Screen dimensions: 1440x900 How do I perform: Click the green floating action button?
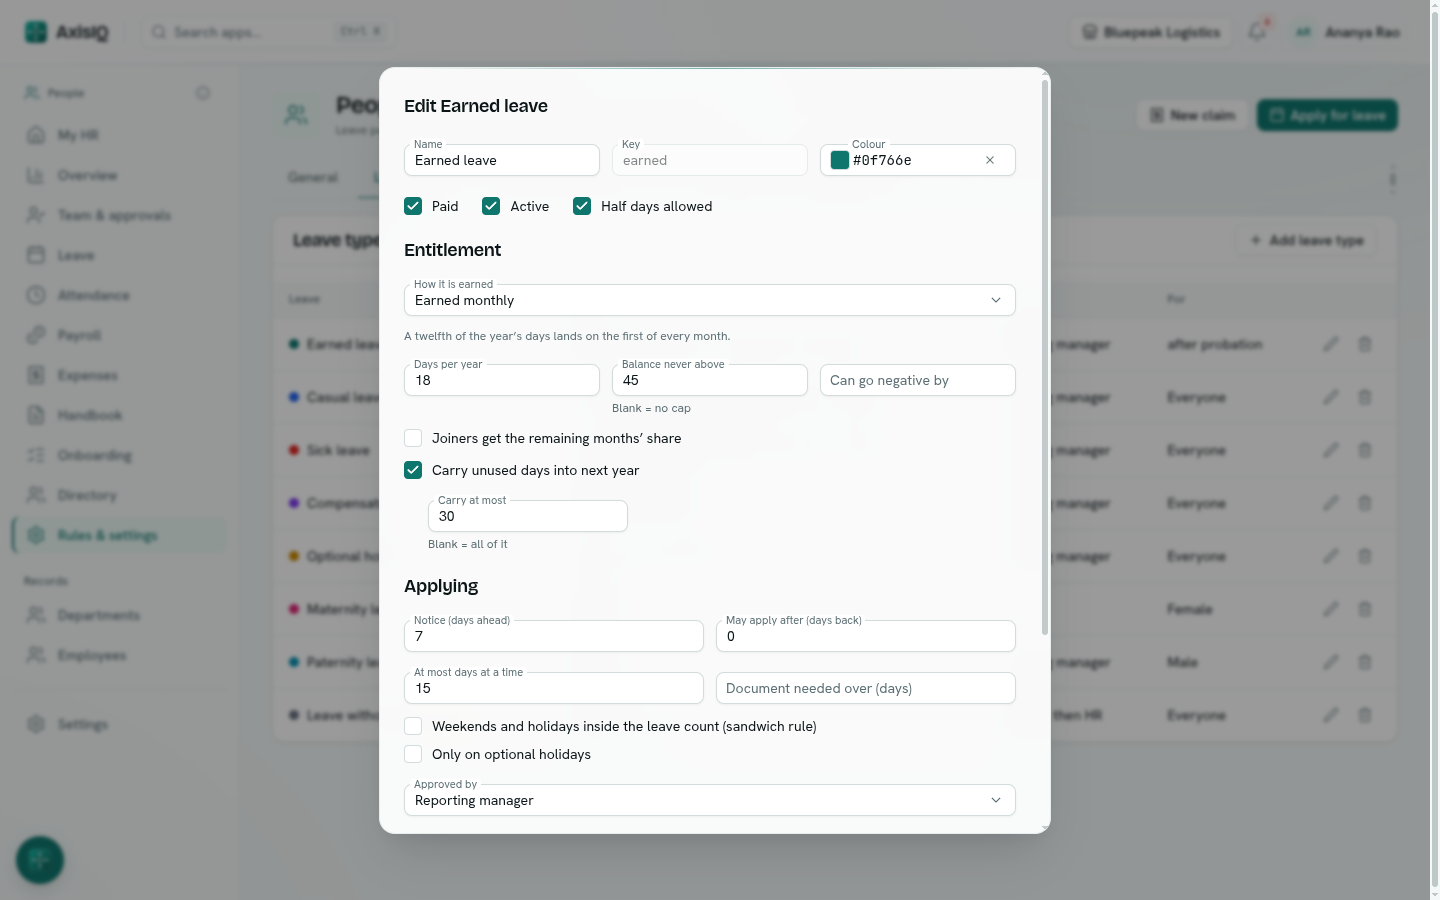[x=40, y=860]
